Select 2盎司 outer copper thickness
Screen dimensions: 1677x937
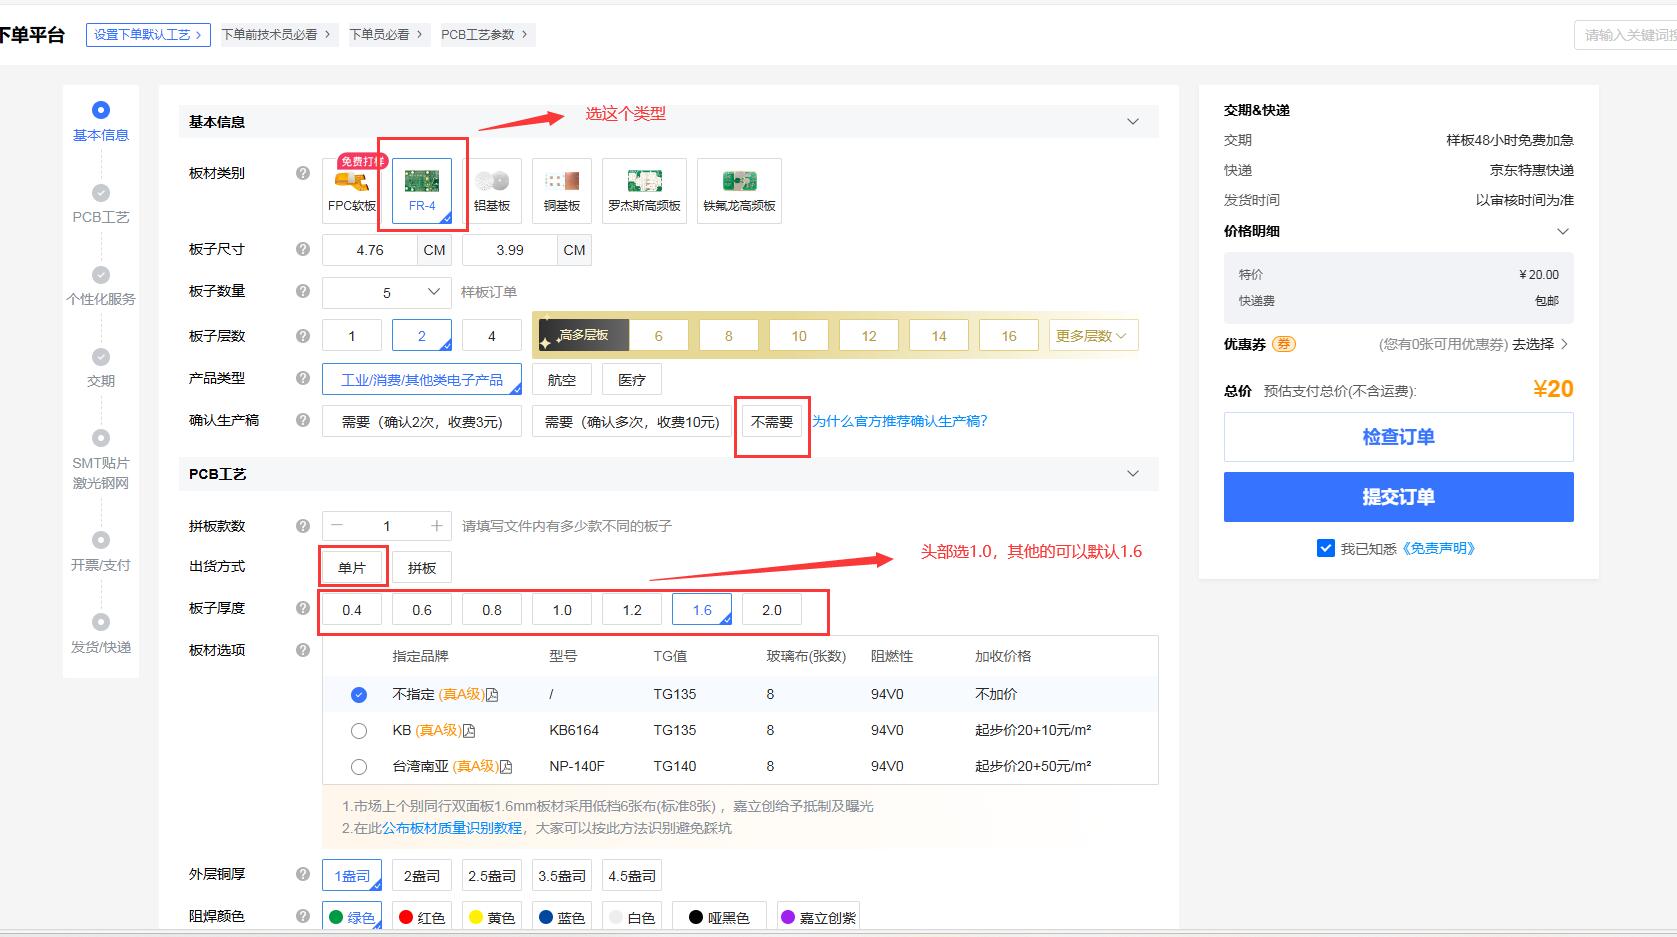pos(422,876)
